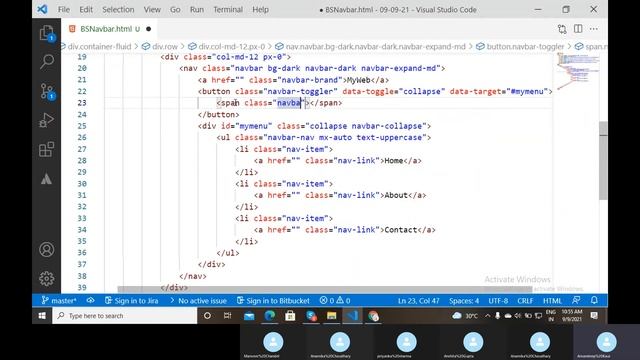This screenshot has height=360, width=640.
Task: Click the text 'Home' on line 28
Action: pos(394,161)
